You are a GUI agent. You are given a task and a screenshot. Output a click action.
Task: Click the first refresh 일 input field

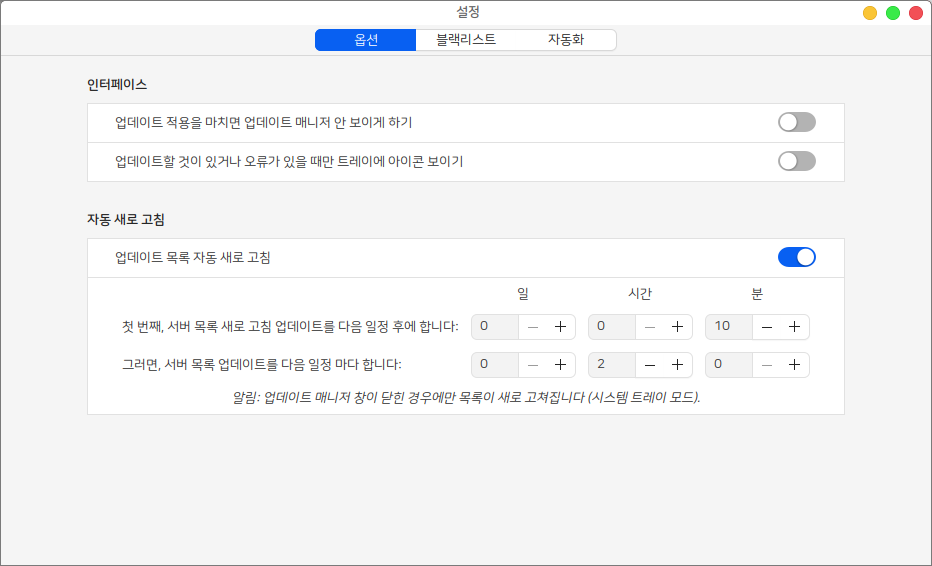coord(494,327)
